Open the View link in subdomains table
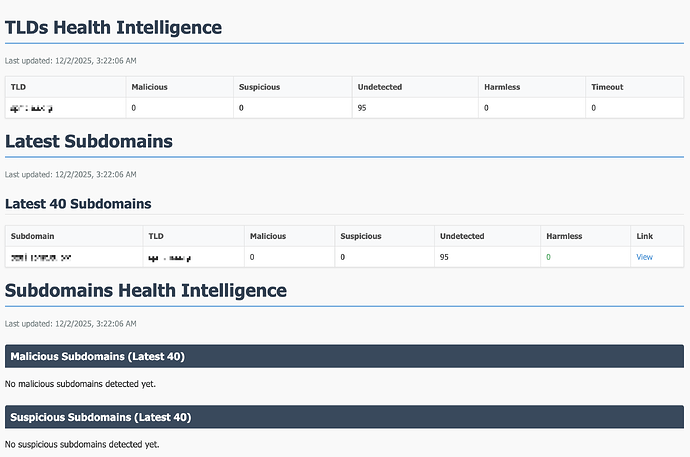The height and width of the screenshot is (457, 690). (644, 257)
